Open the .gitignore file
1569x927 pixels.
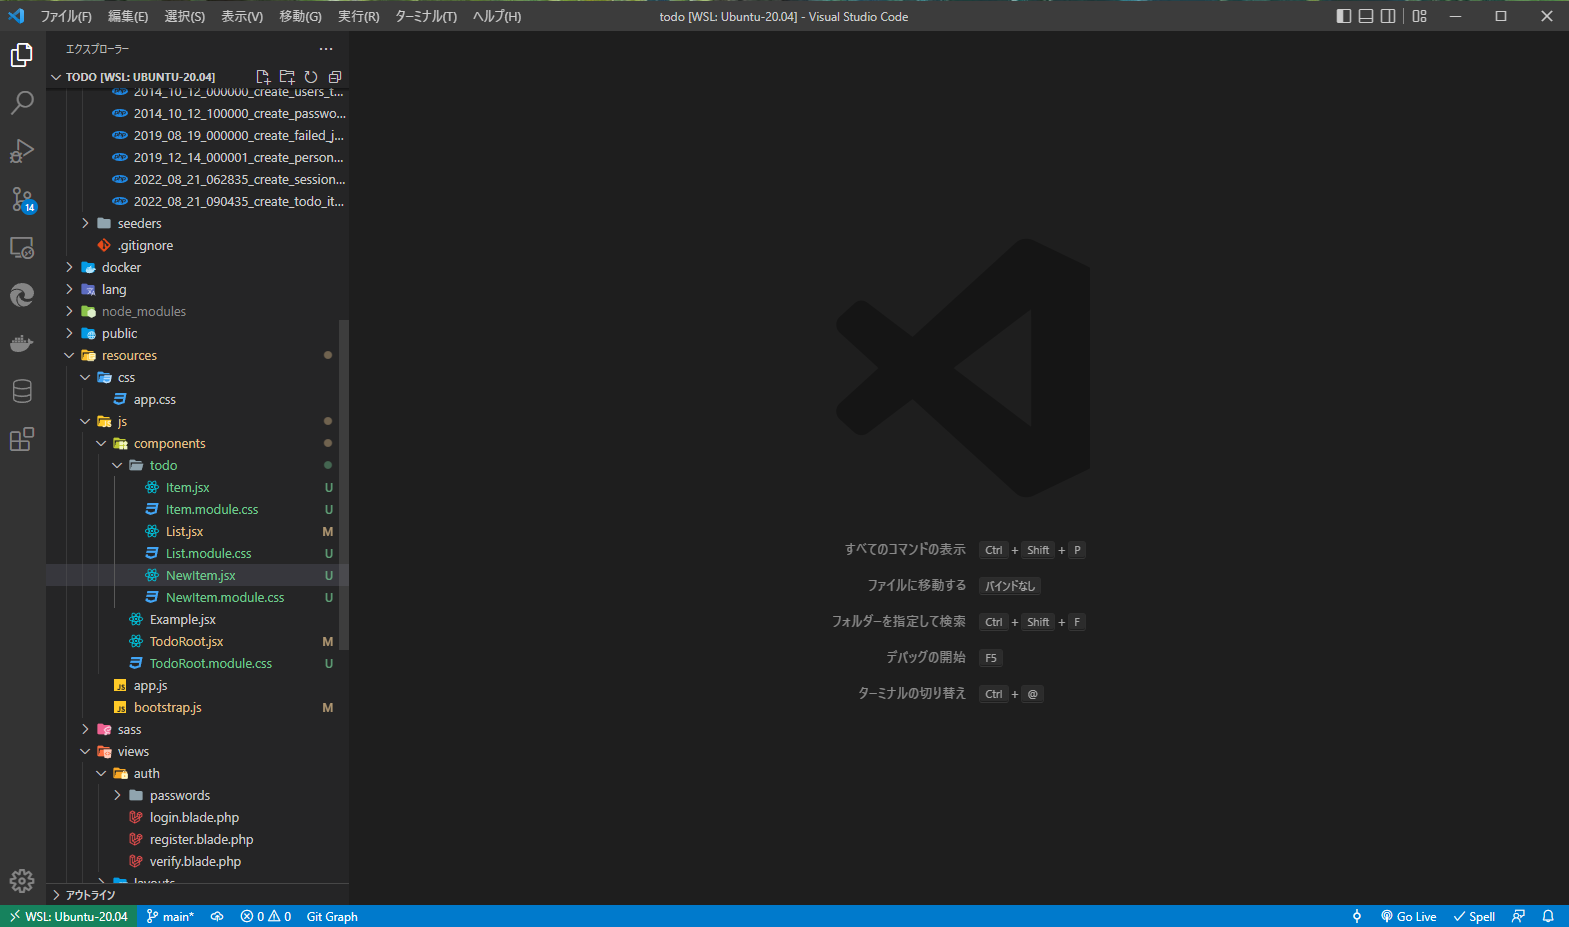click(x=197, y=246)
